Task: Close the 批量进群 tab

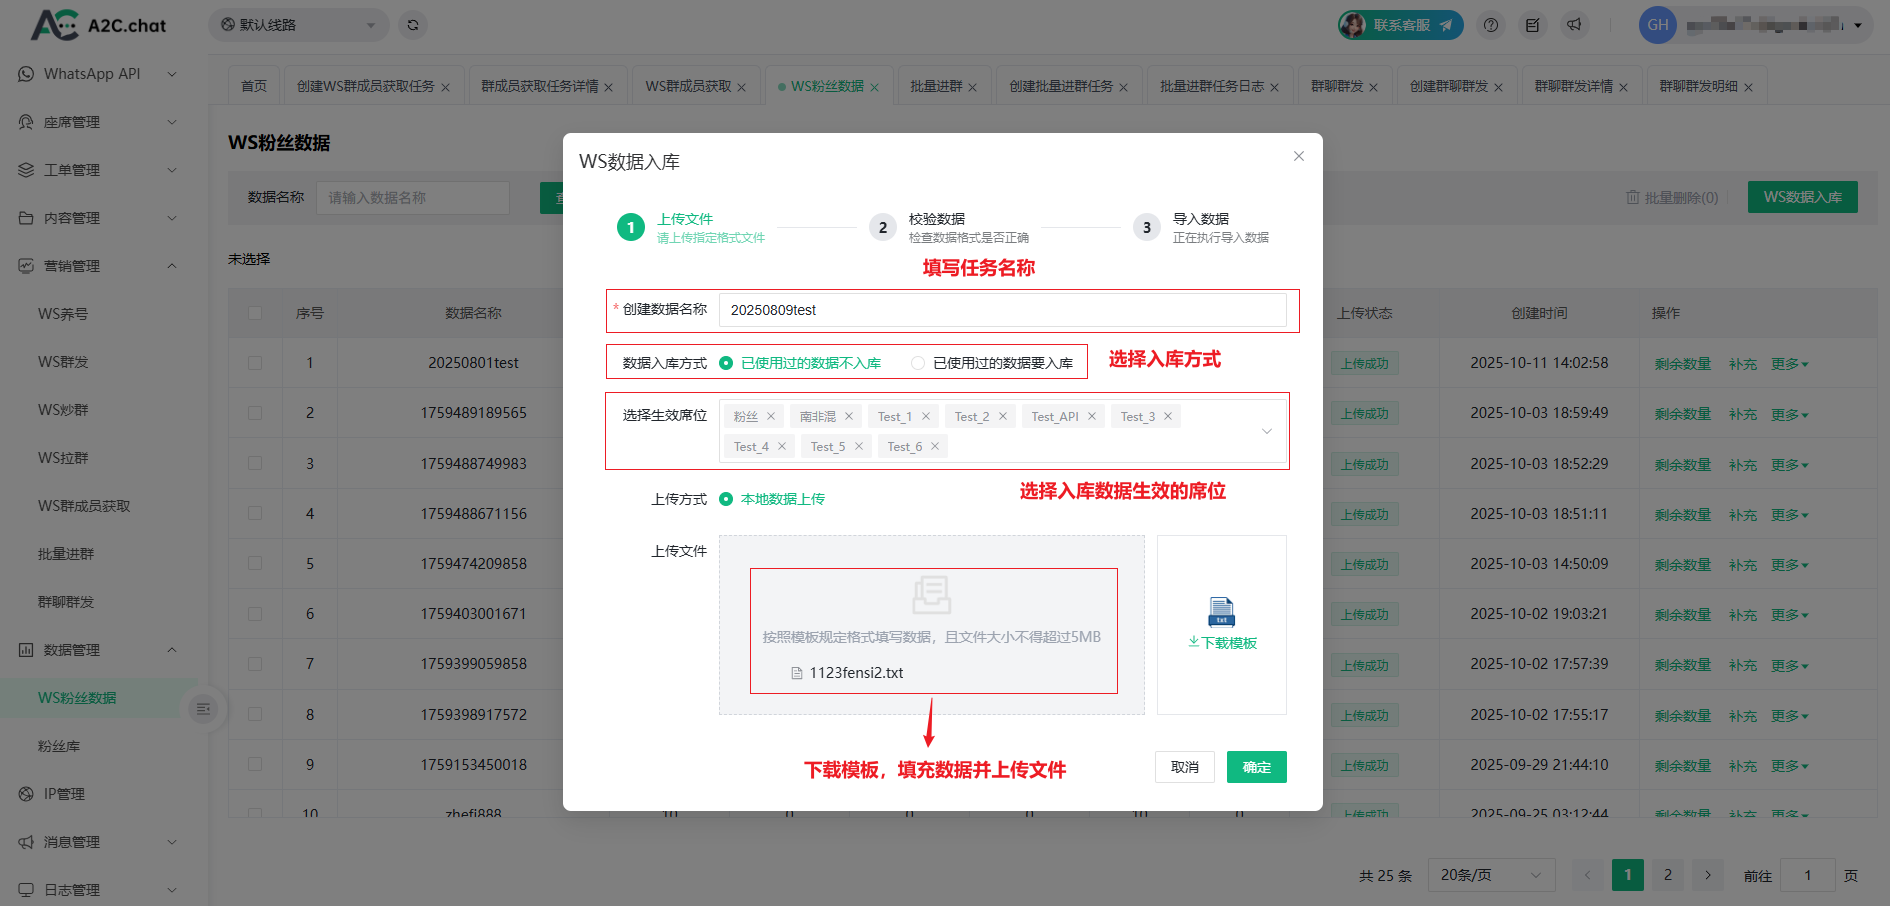Action: pos(972,88)
